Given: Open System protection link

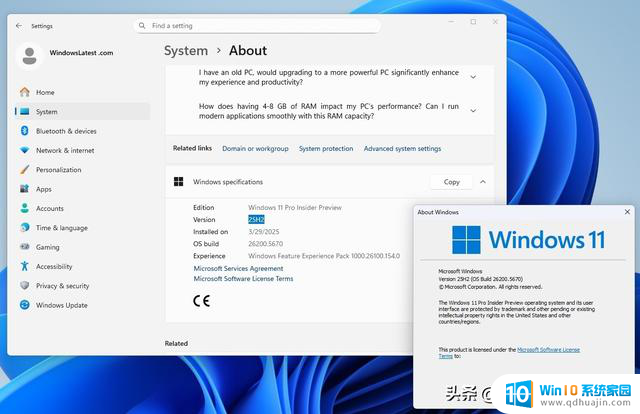Looking at the screenshot, I should pyautogui.click(x=326, y=149).
